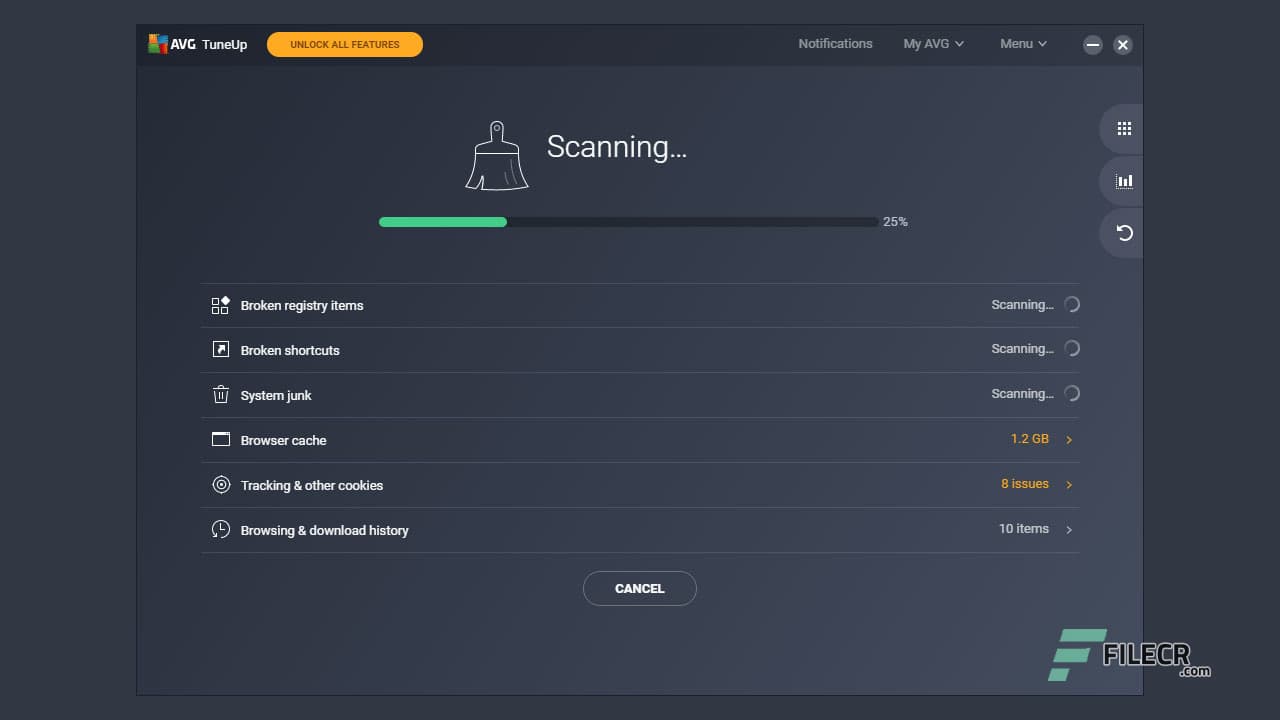
Task: Select the Tracking & other cookies icon
Action: pyautogui.click(x=220, y=484)
